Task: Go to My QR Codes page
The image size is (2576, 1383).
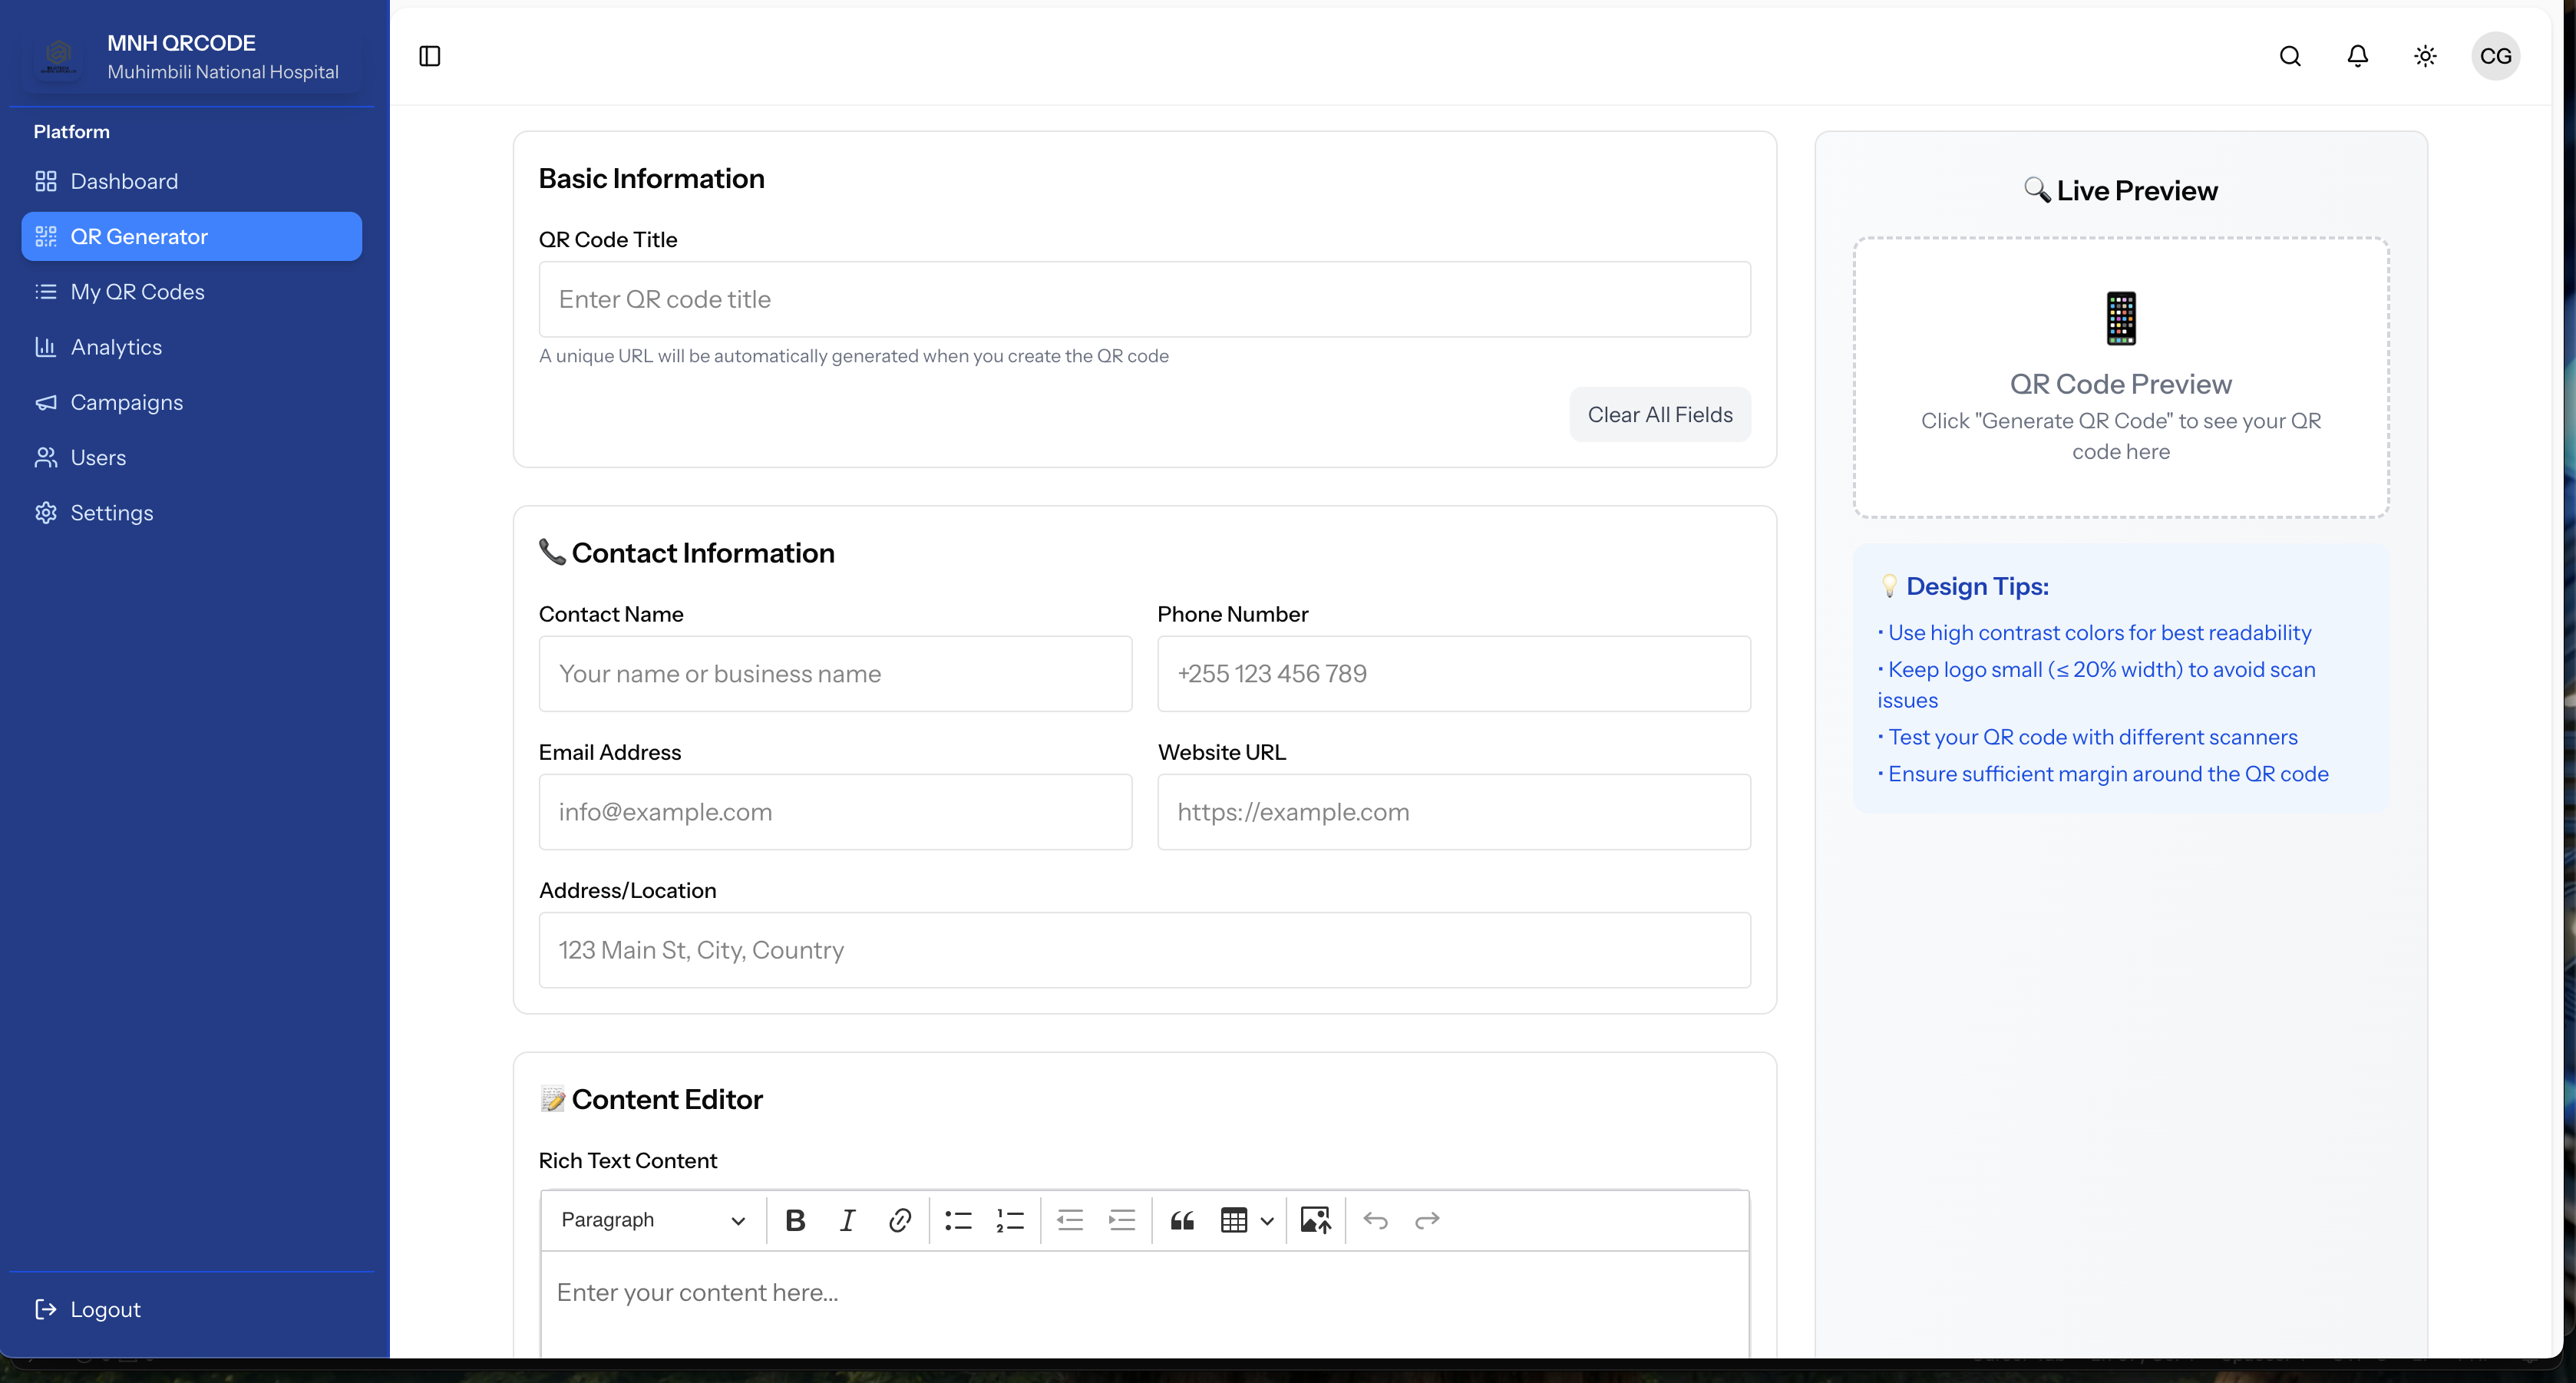Action: (137, 292)
